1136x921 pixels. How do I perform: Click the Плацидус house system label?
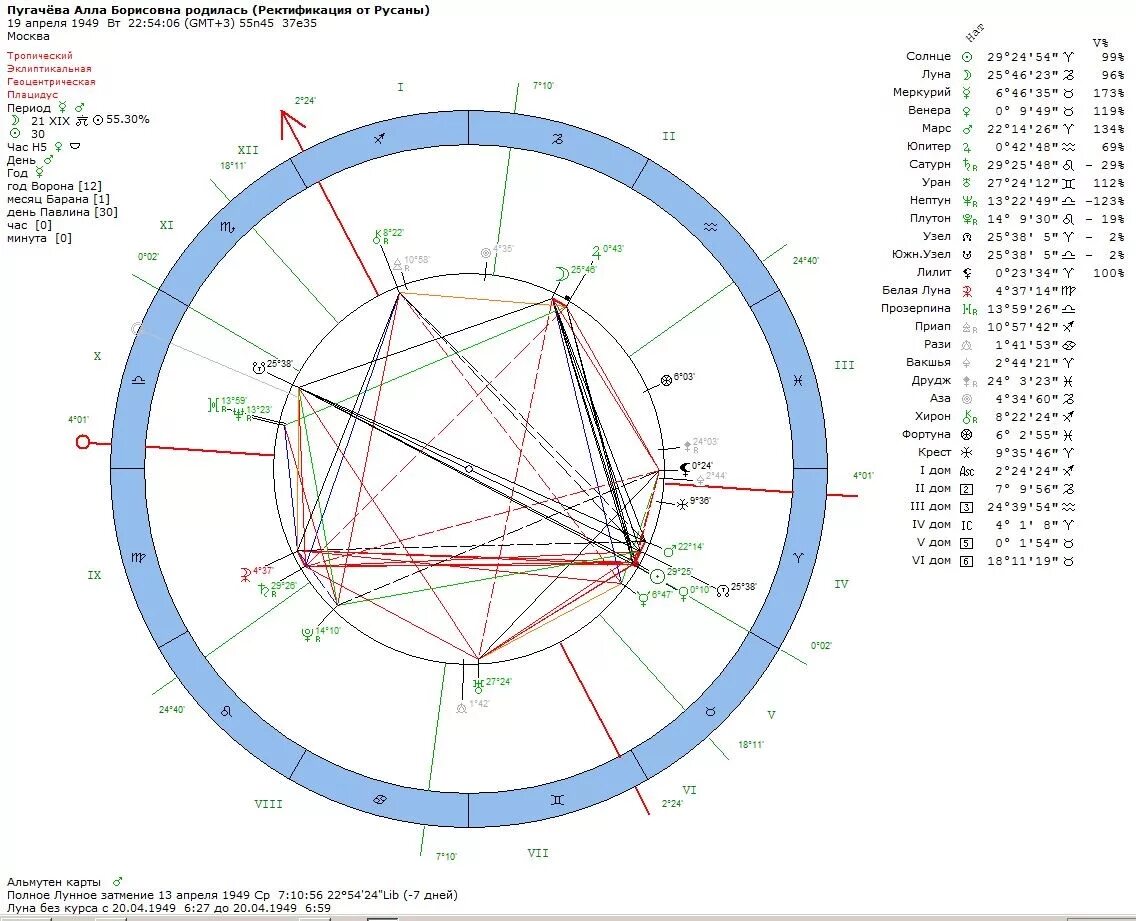pos(33,95)
